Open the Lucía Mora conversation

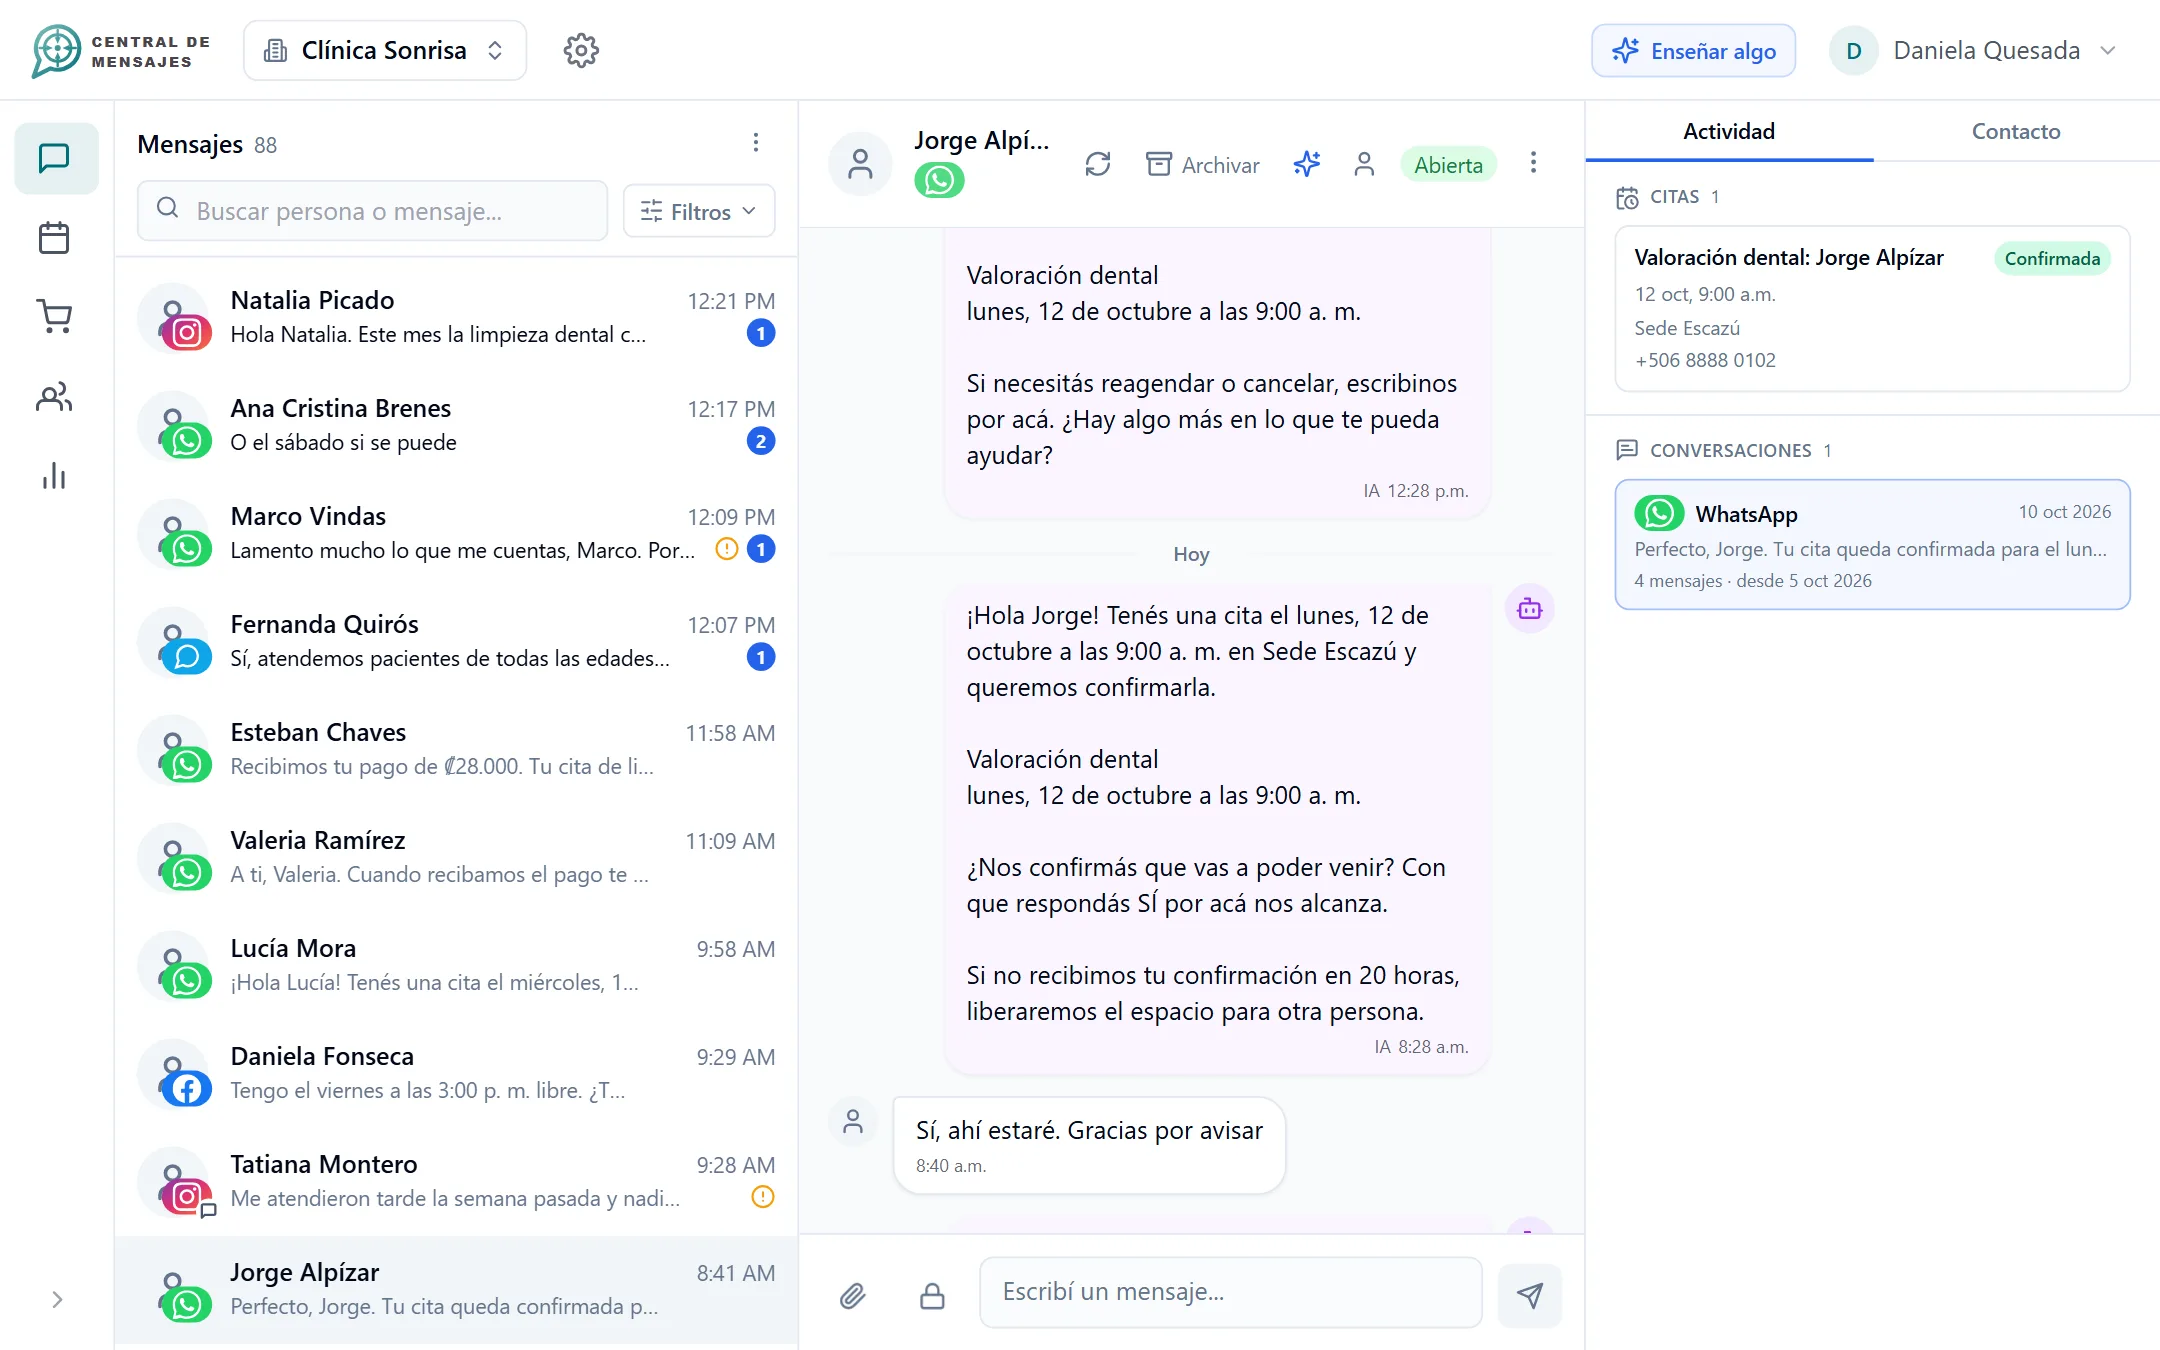(x=456, y=964)
